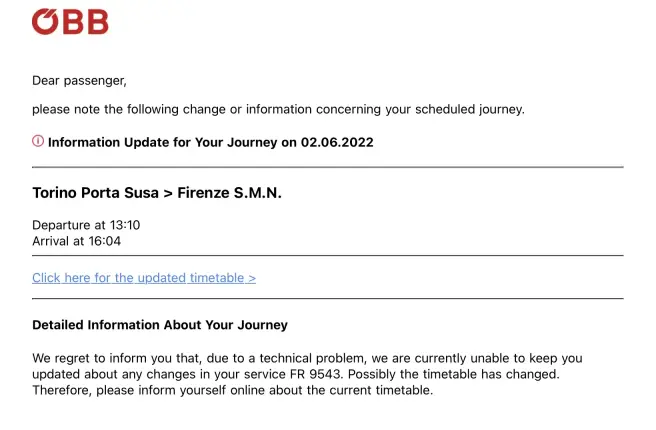Open the updated timetable link

click(x=144, y=278)
